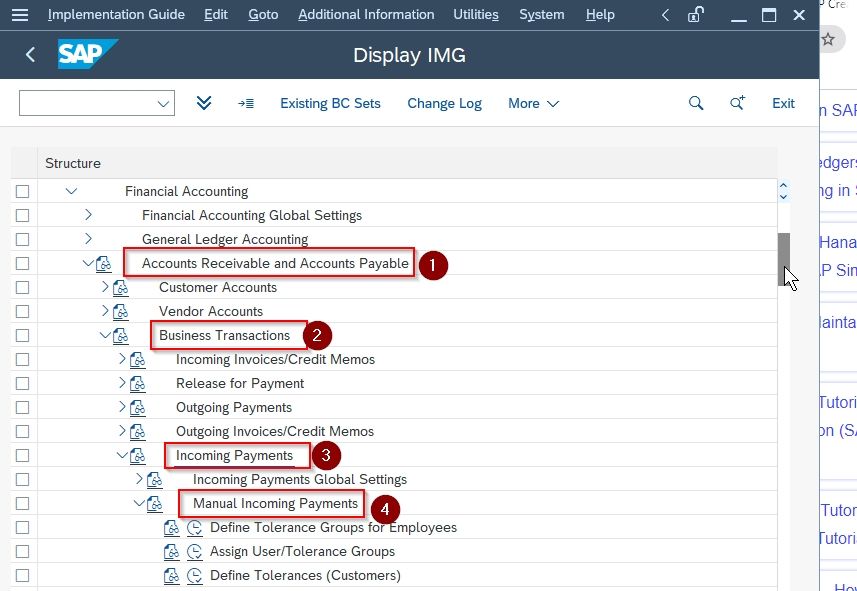
Task: Open documentation icon for Define Tolerance Groups for Employees
Action: (x=172, y=528)
